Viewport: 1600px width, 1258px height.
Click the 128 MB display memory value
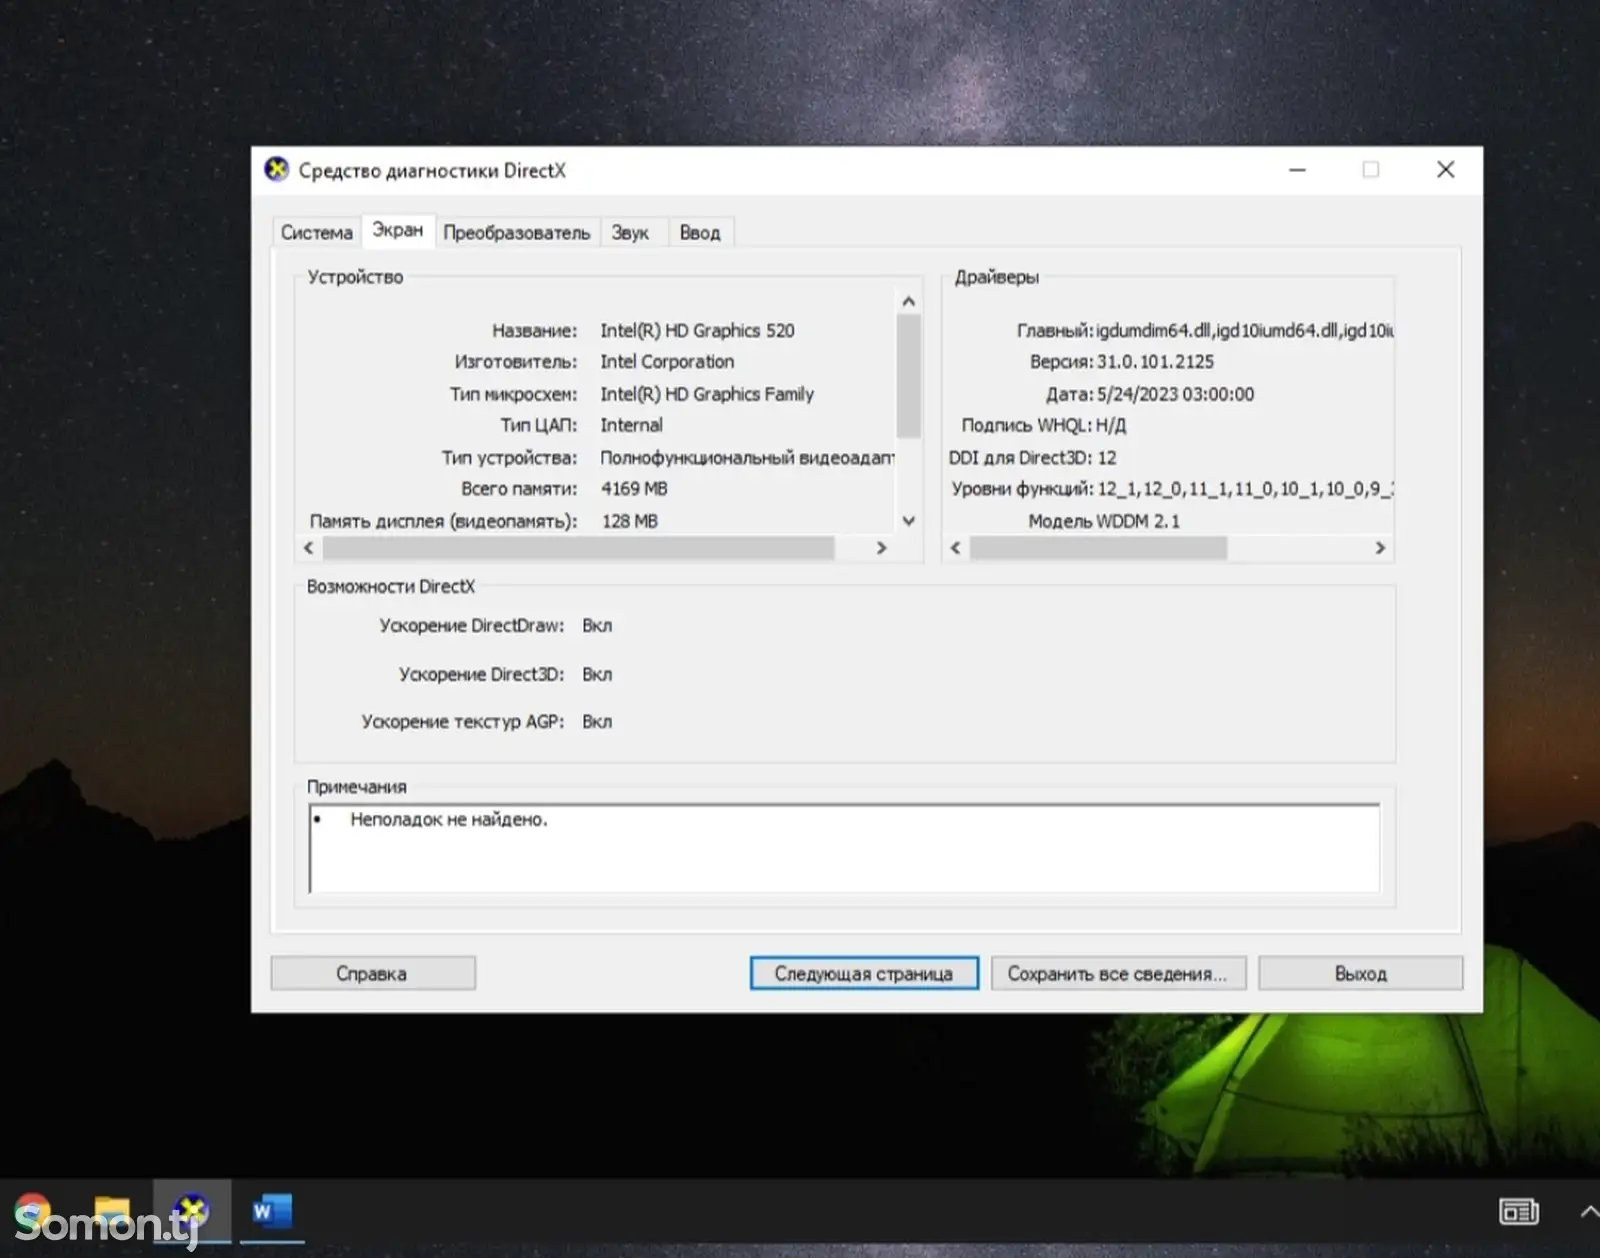[x=630, y=521]
